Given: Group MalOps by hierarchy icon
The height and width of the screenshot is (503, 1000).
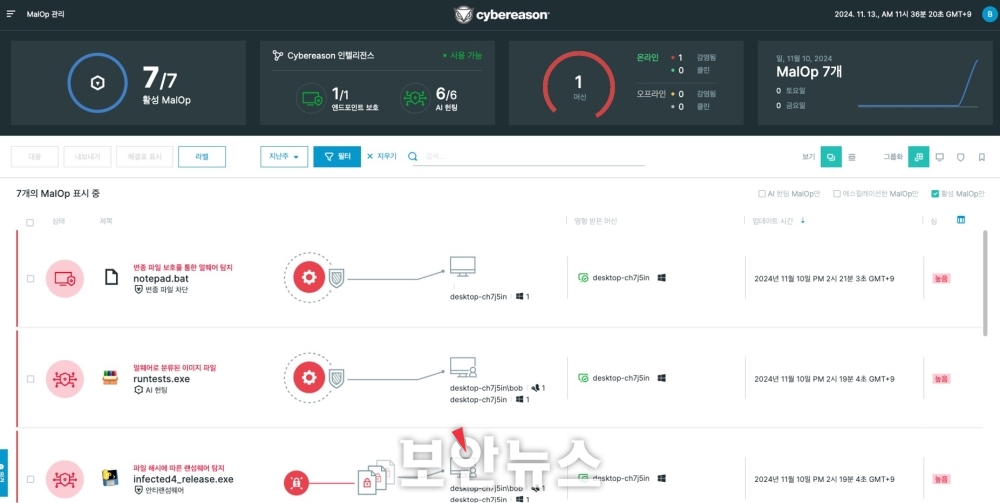Looking at the screenshot, I should [x=918, y=157].
